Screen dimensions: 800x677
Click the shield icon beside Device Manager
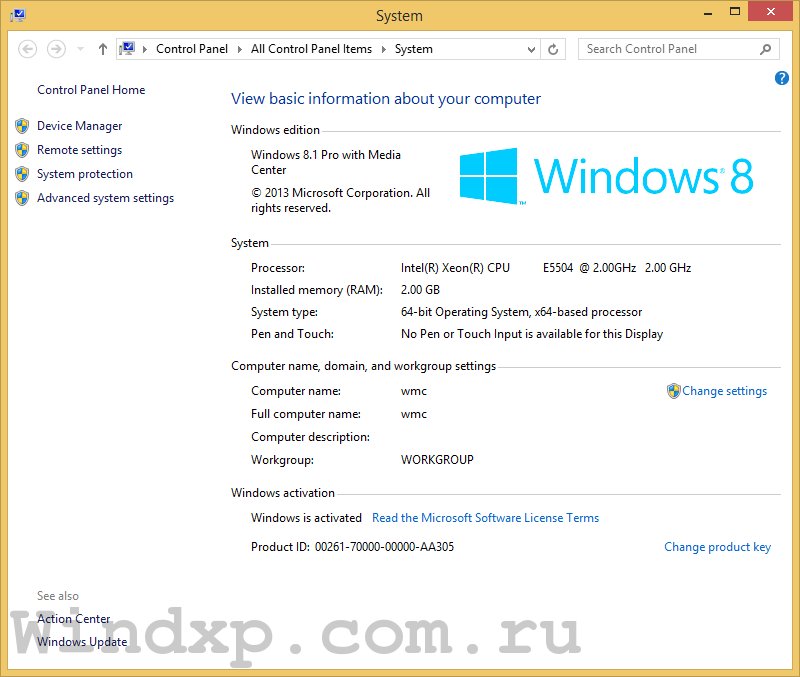[22, 126]
